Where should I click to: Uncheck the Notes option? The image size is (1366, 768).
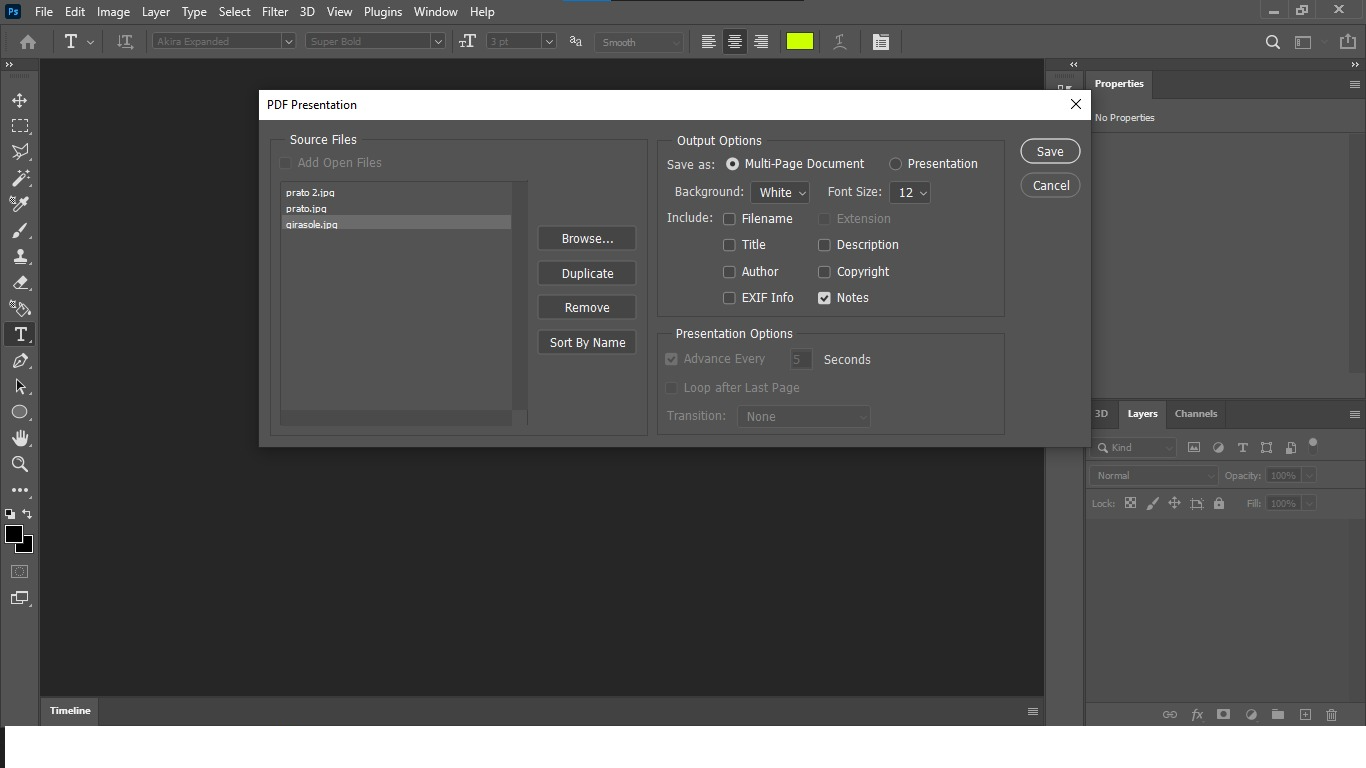pyautogui.click(x=824, y=297)
